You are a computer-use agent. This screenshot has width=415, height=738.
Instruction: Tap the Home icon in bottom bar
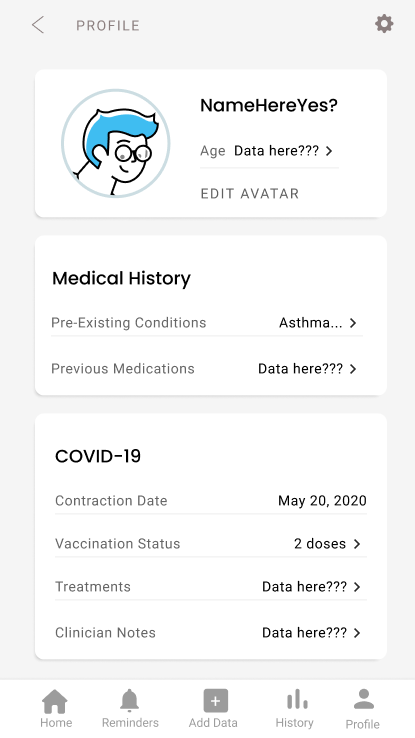coord(55,701)
